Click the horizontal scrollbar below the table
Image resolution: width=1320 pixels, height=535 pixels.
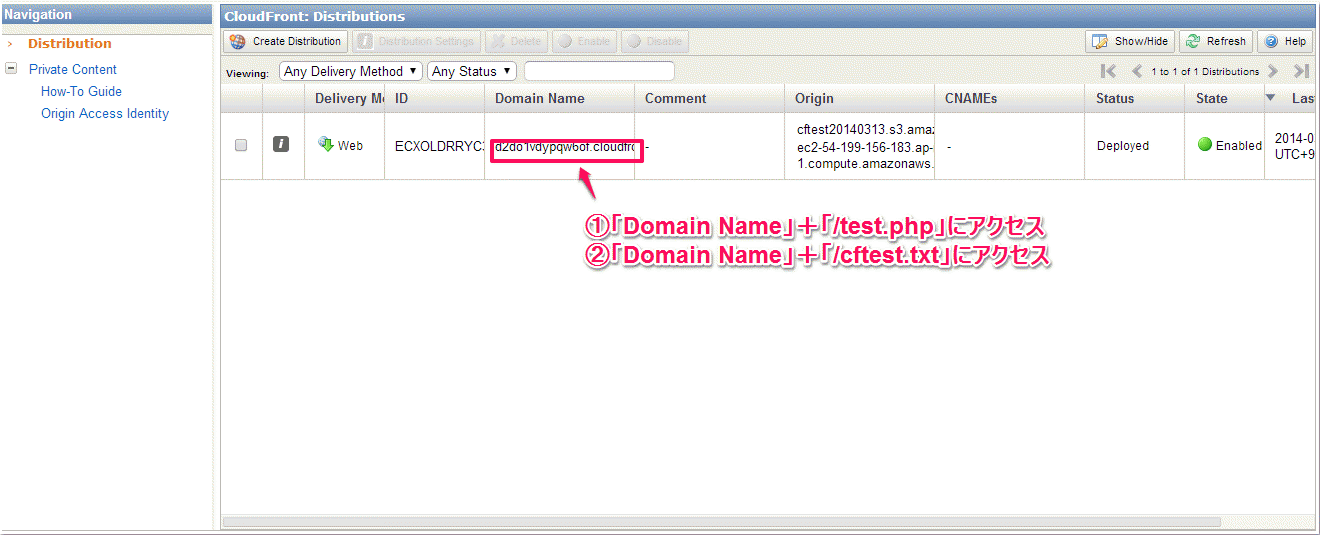pyautogui.click(x=720, y=522)
